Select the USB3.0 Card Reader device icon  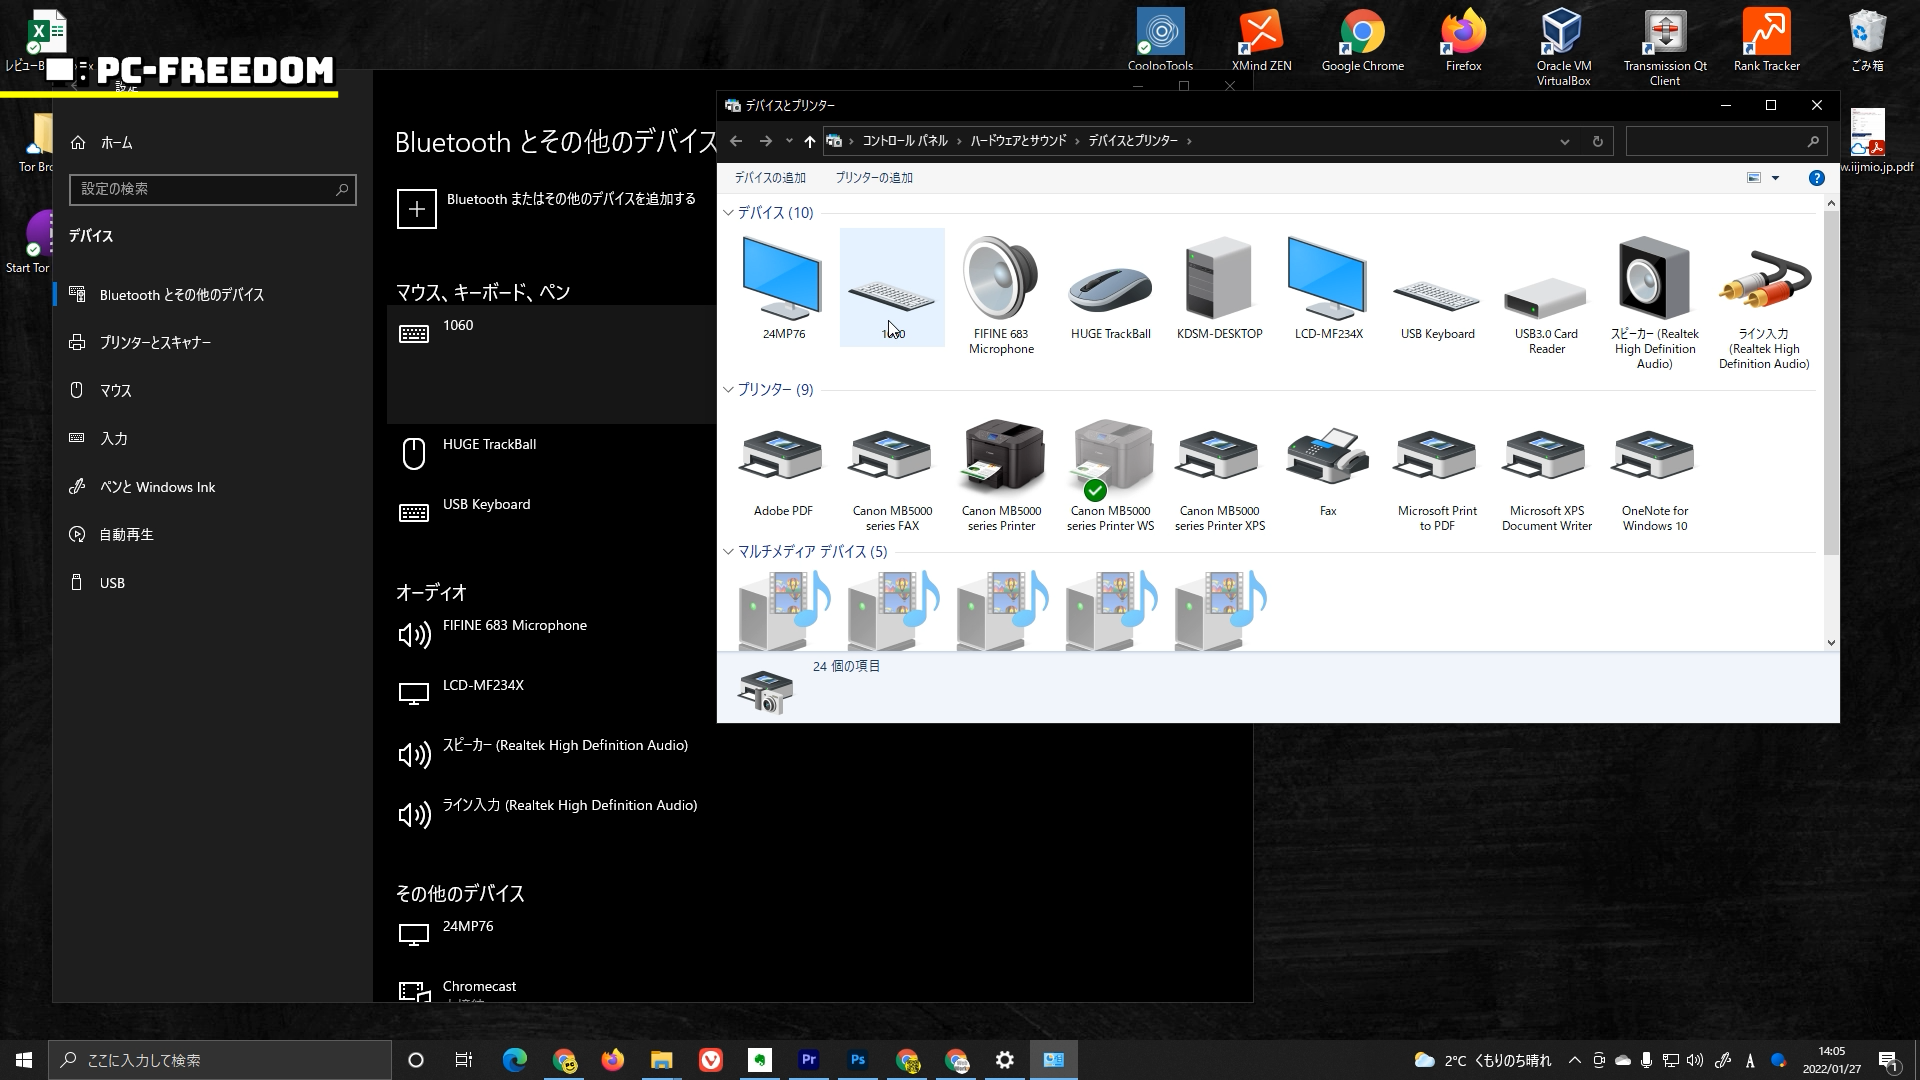(x=1545, y=296)
